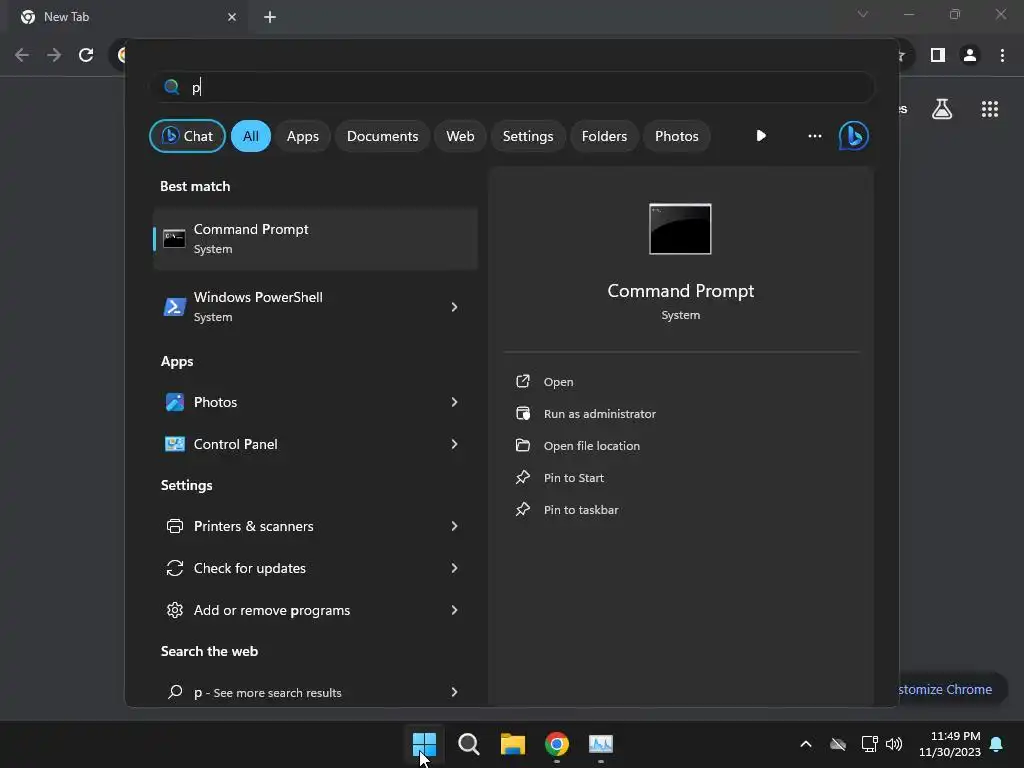Expand the web search result chevron
Viewport: 1024px width, 768px height.
[454, 692]
